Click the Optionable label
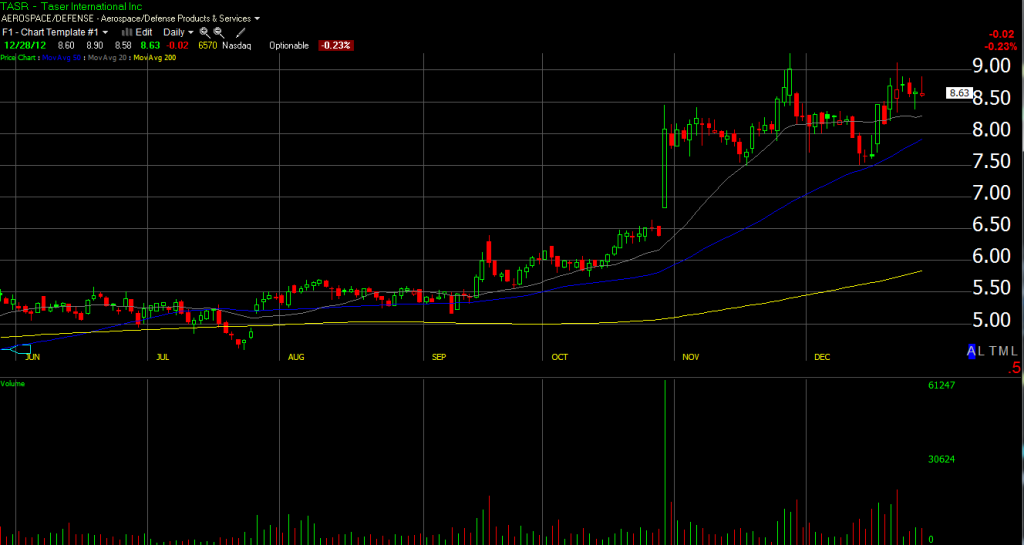The image size is (1024, 545). (290, 46)
